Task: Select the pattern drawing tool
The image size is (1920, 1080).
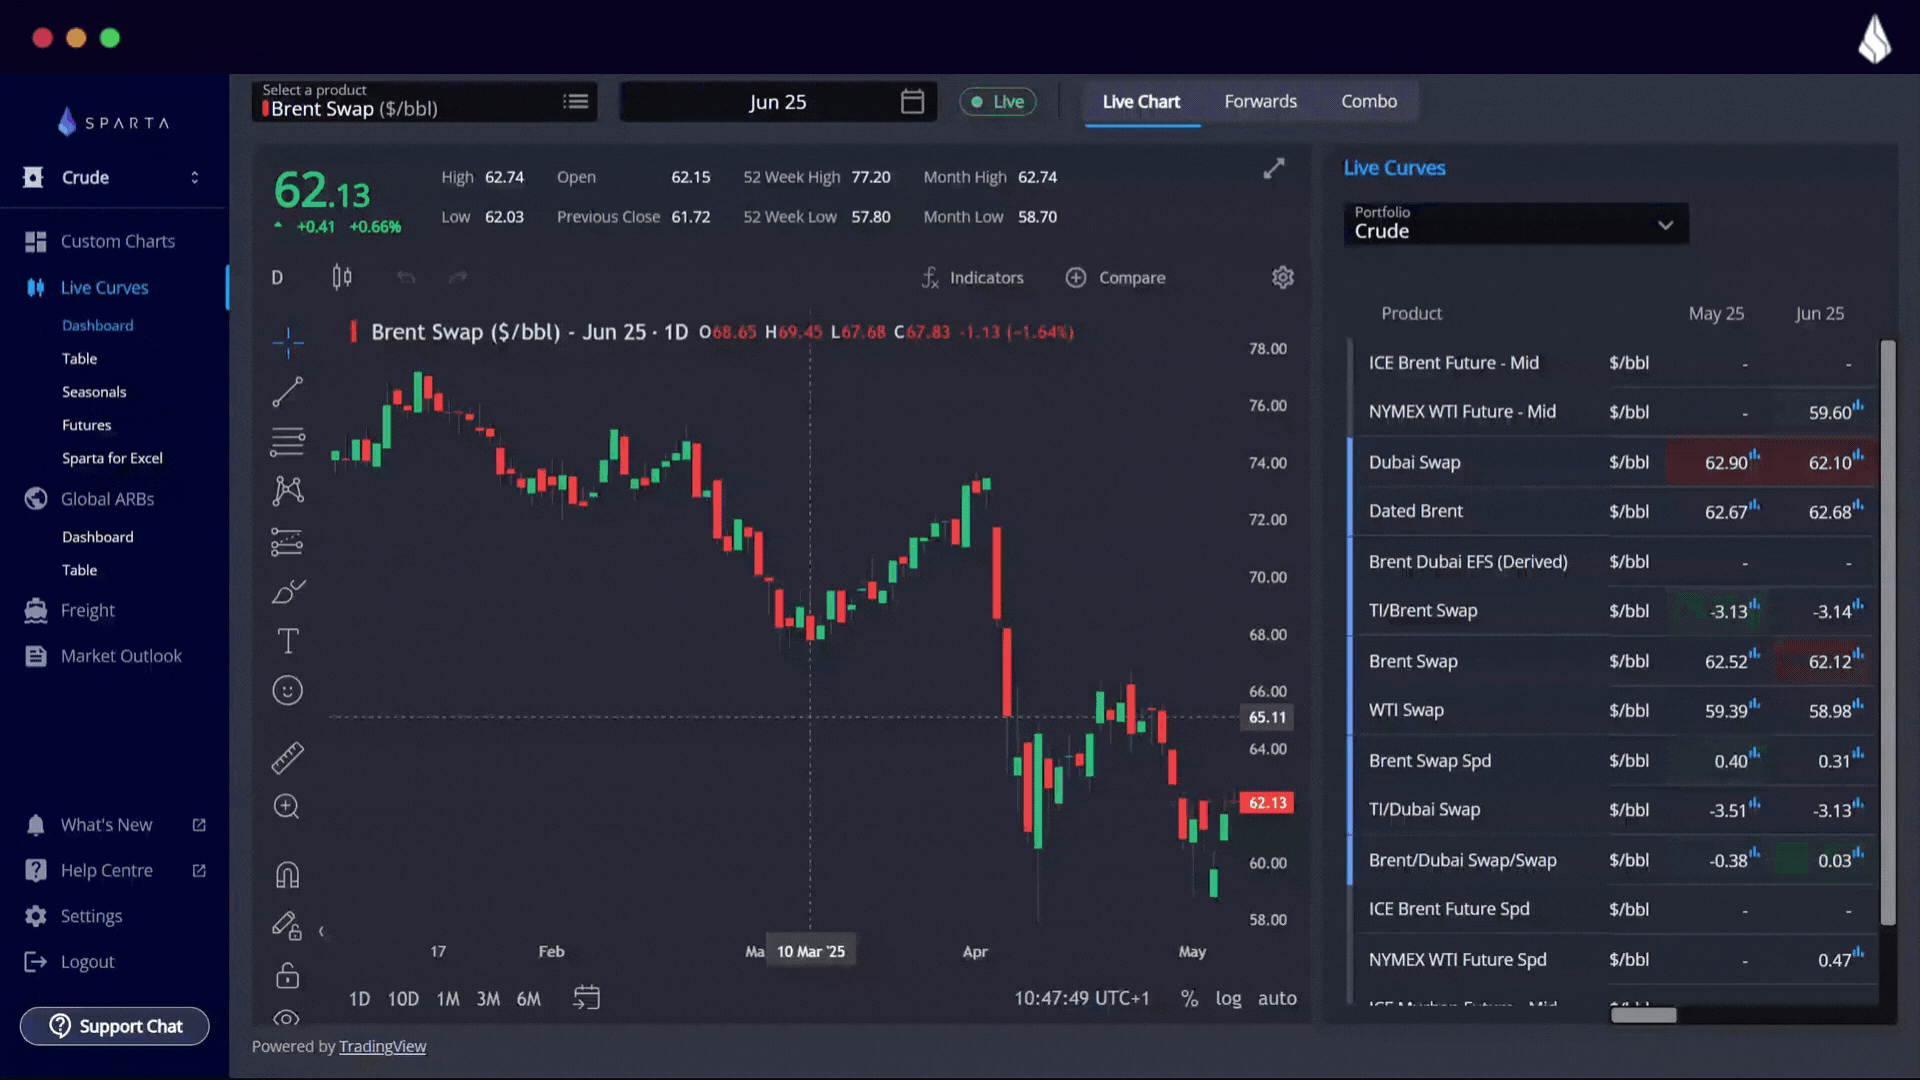Action: (x=287, y=490)
